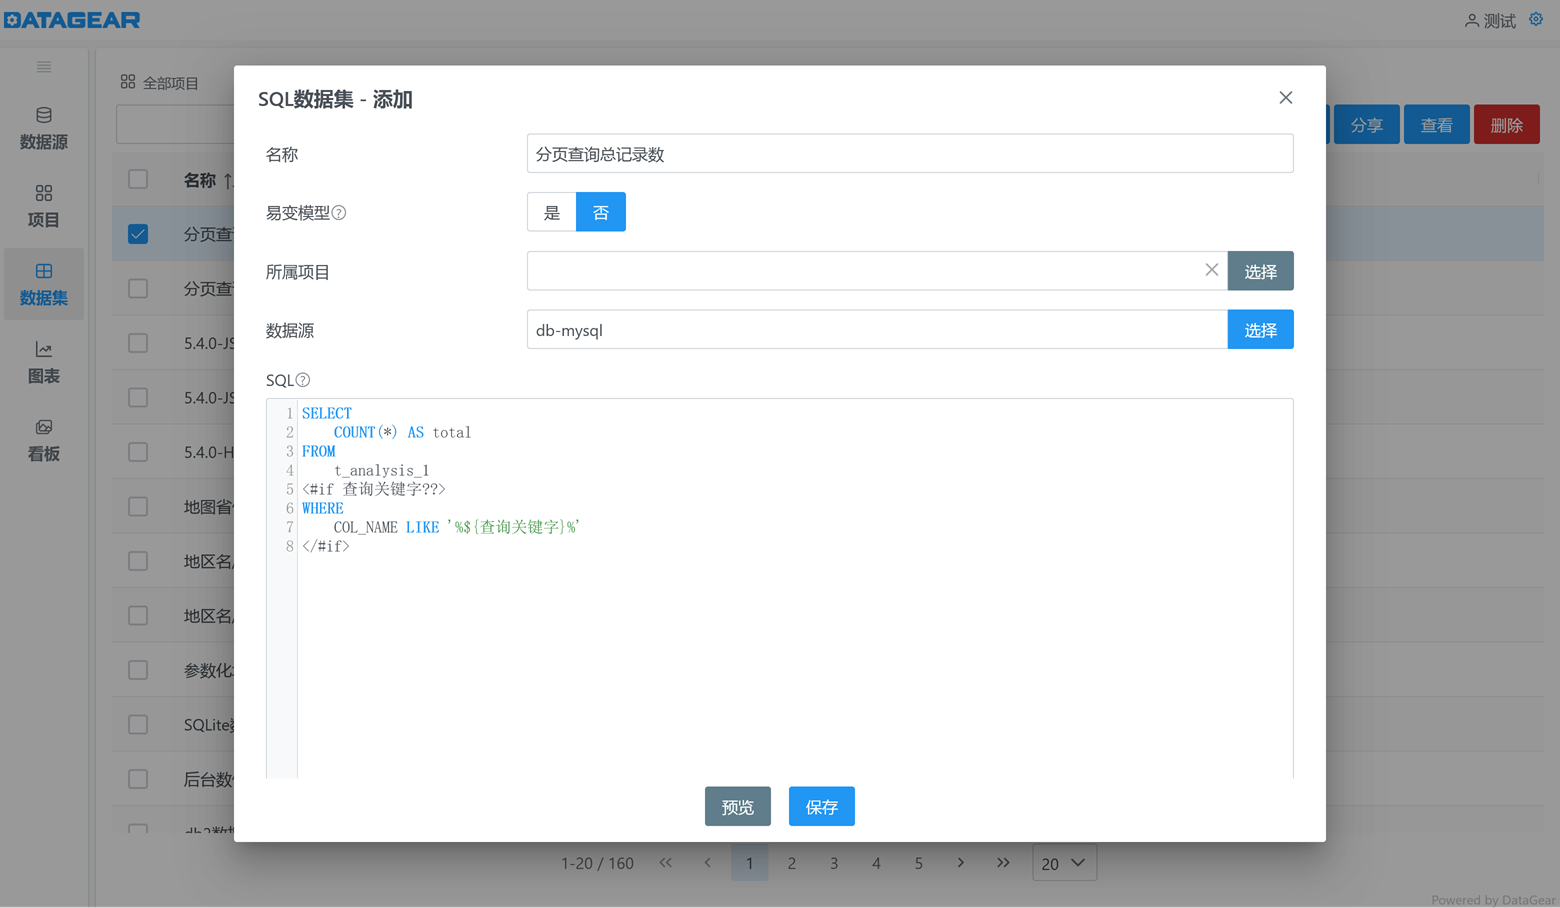Go to the next page
The image size is (1560, 908).
[x=961, y=862]
